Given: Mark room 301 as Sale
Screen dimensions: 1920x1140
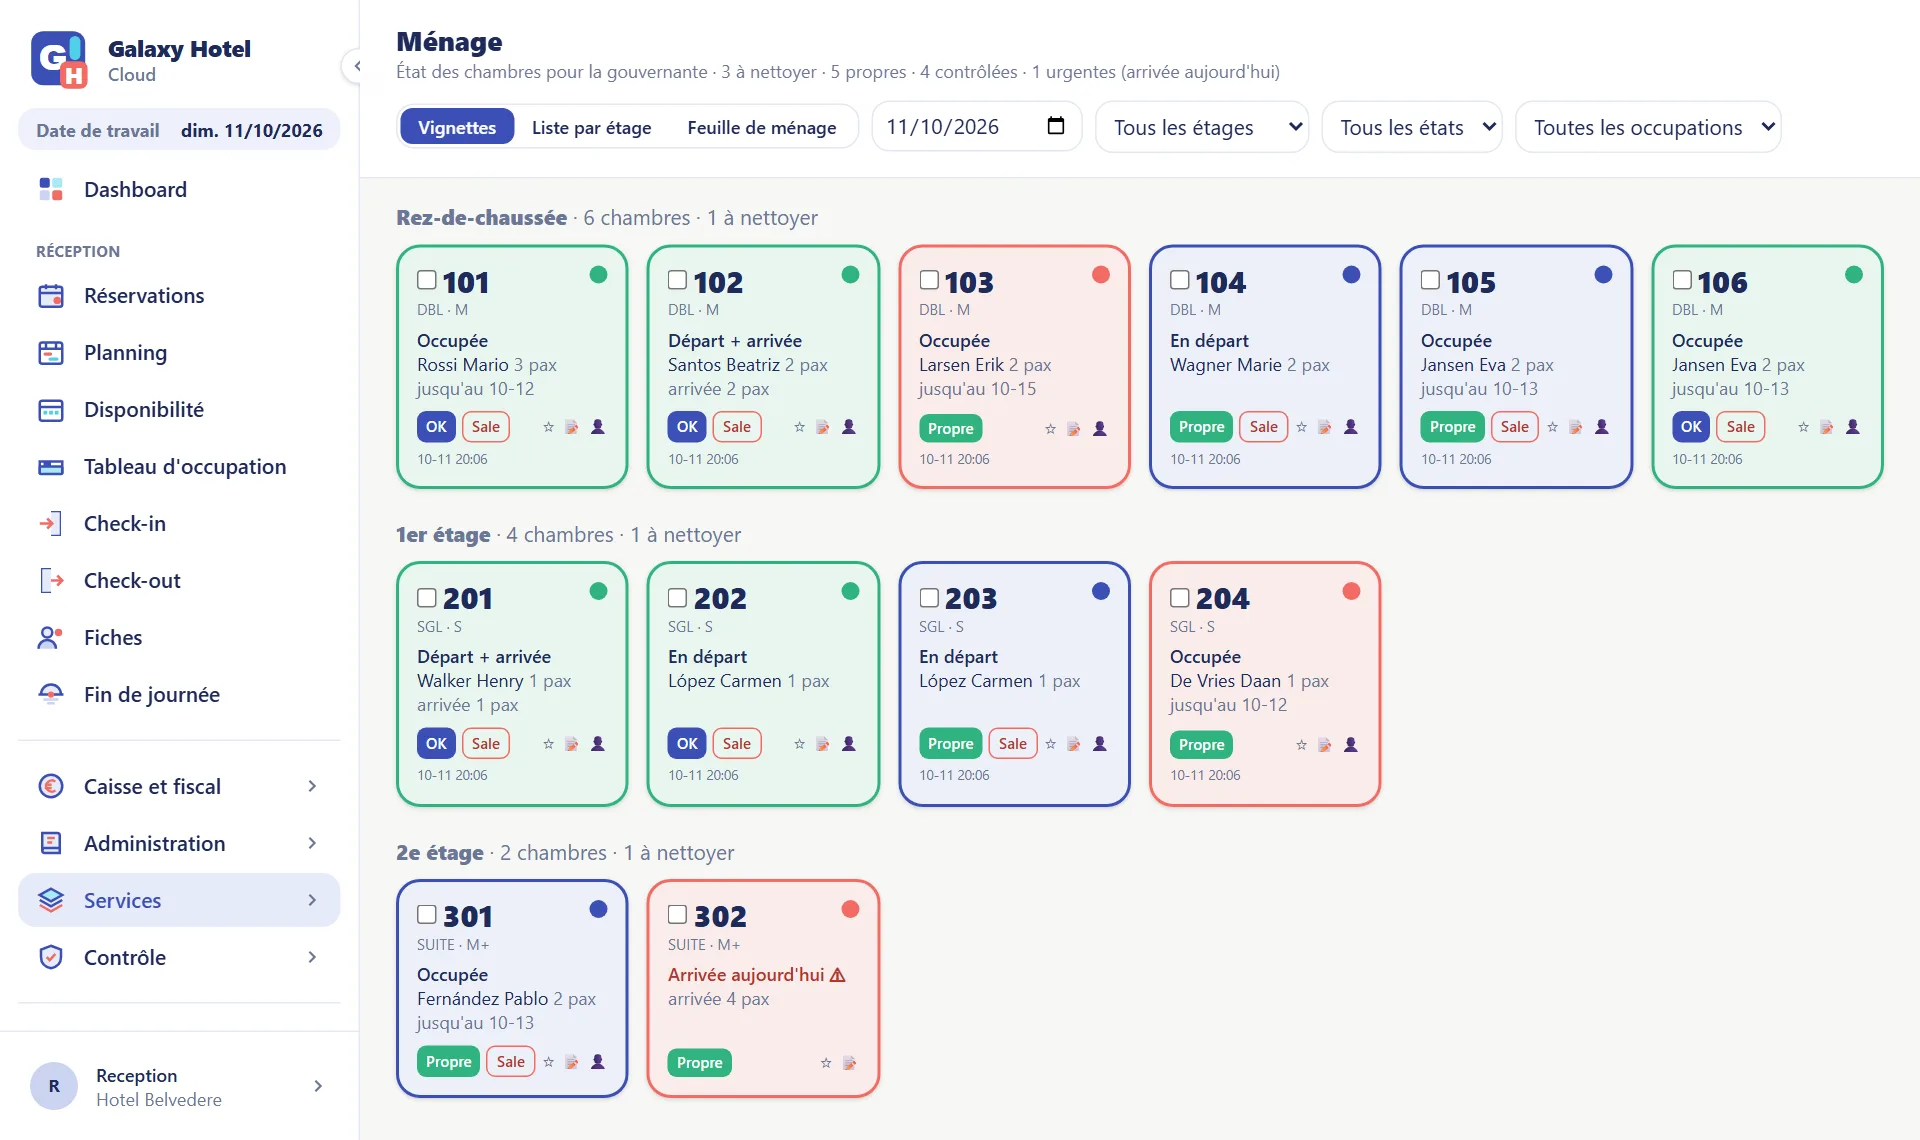Looking at the screenshot, I should pos(511,1062).
